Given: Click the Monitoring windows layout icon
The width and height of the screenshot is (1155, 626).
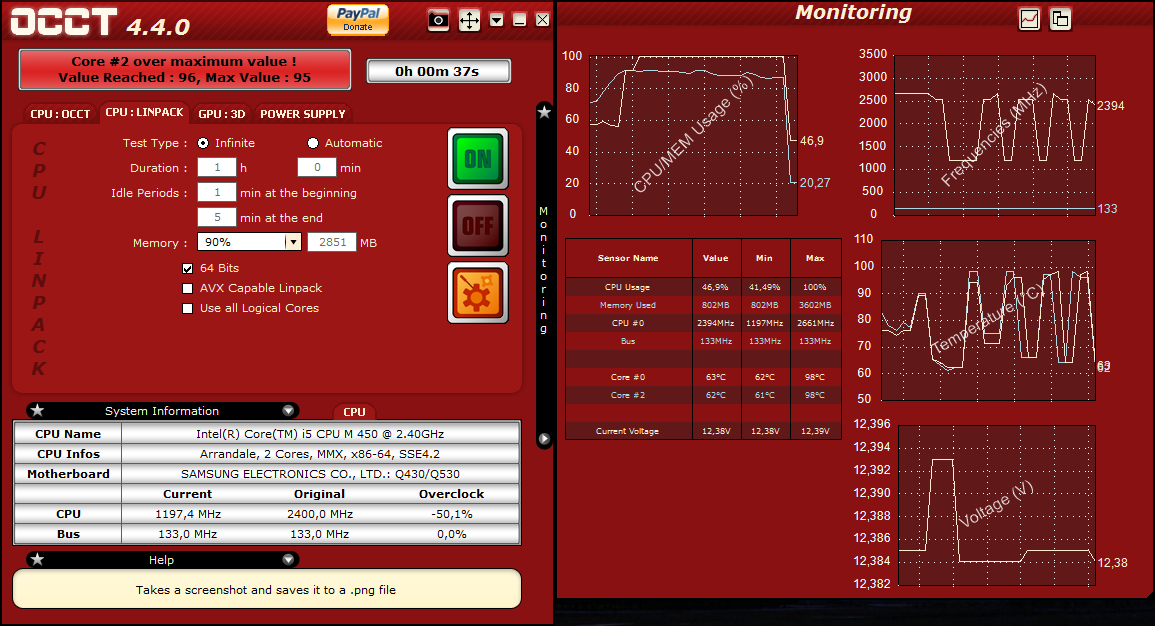Looking at the screenshot, I should (1060, 19).
